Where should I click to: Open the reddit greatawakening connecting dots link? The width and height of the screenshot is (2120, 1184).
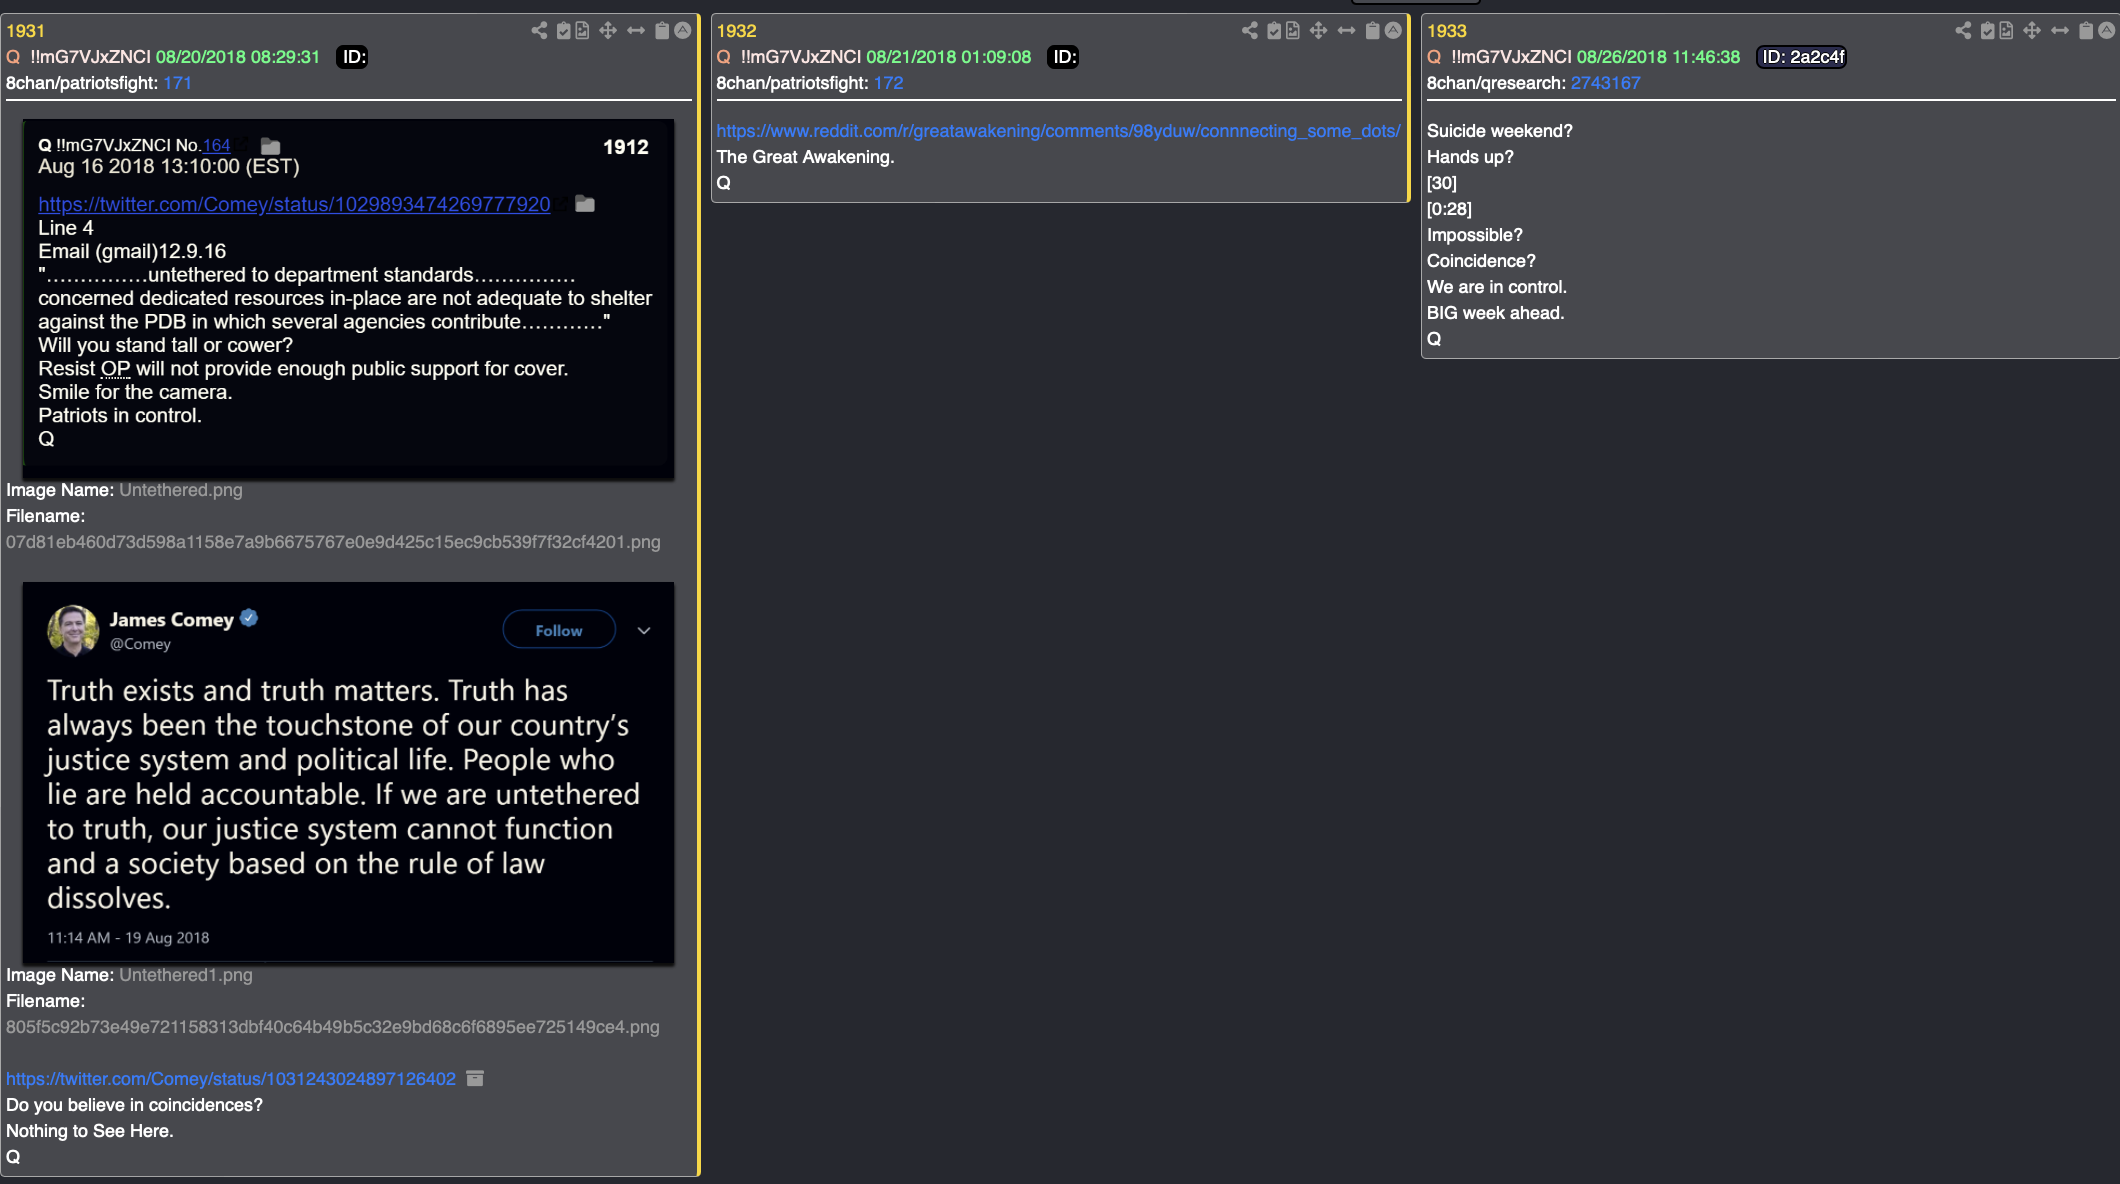pyautogui.click(x=1058, y=131)
